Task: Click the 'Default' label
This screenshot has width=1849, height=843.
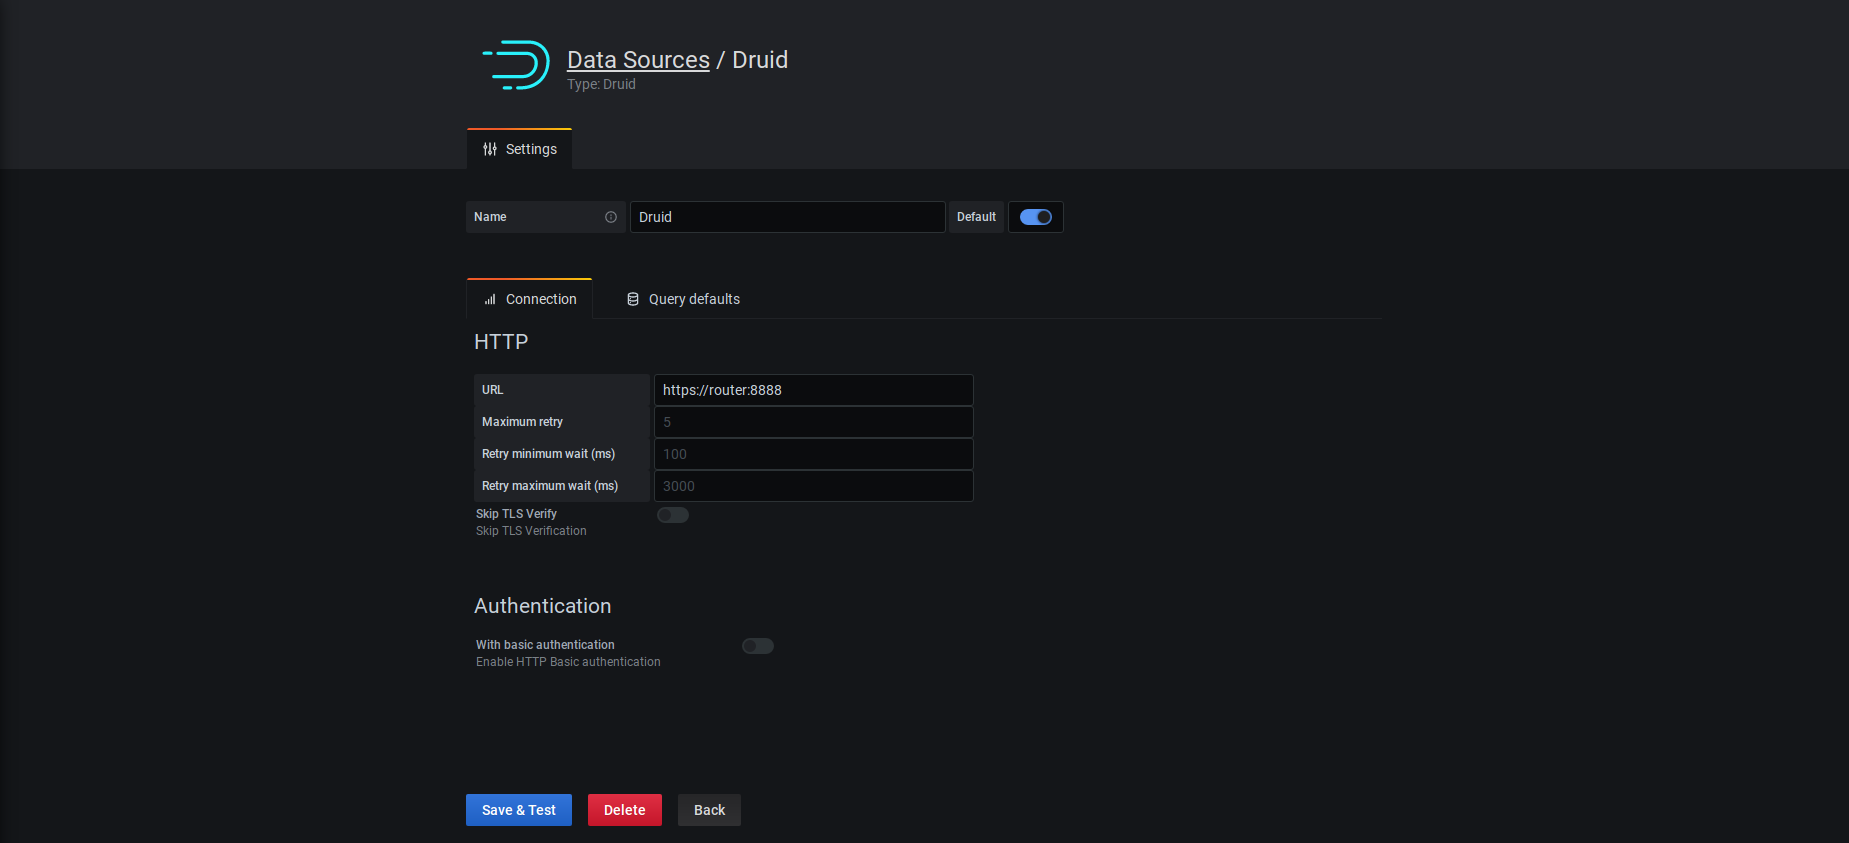Action: coord(976,217)
